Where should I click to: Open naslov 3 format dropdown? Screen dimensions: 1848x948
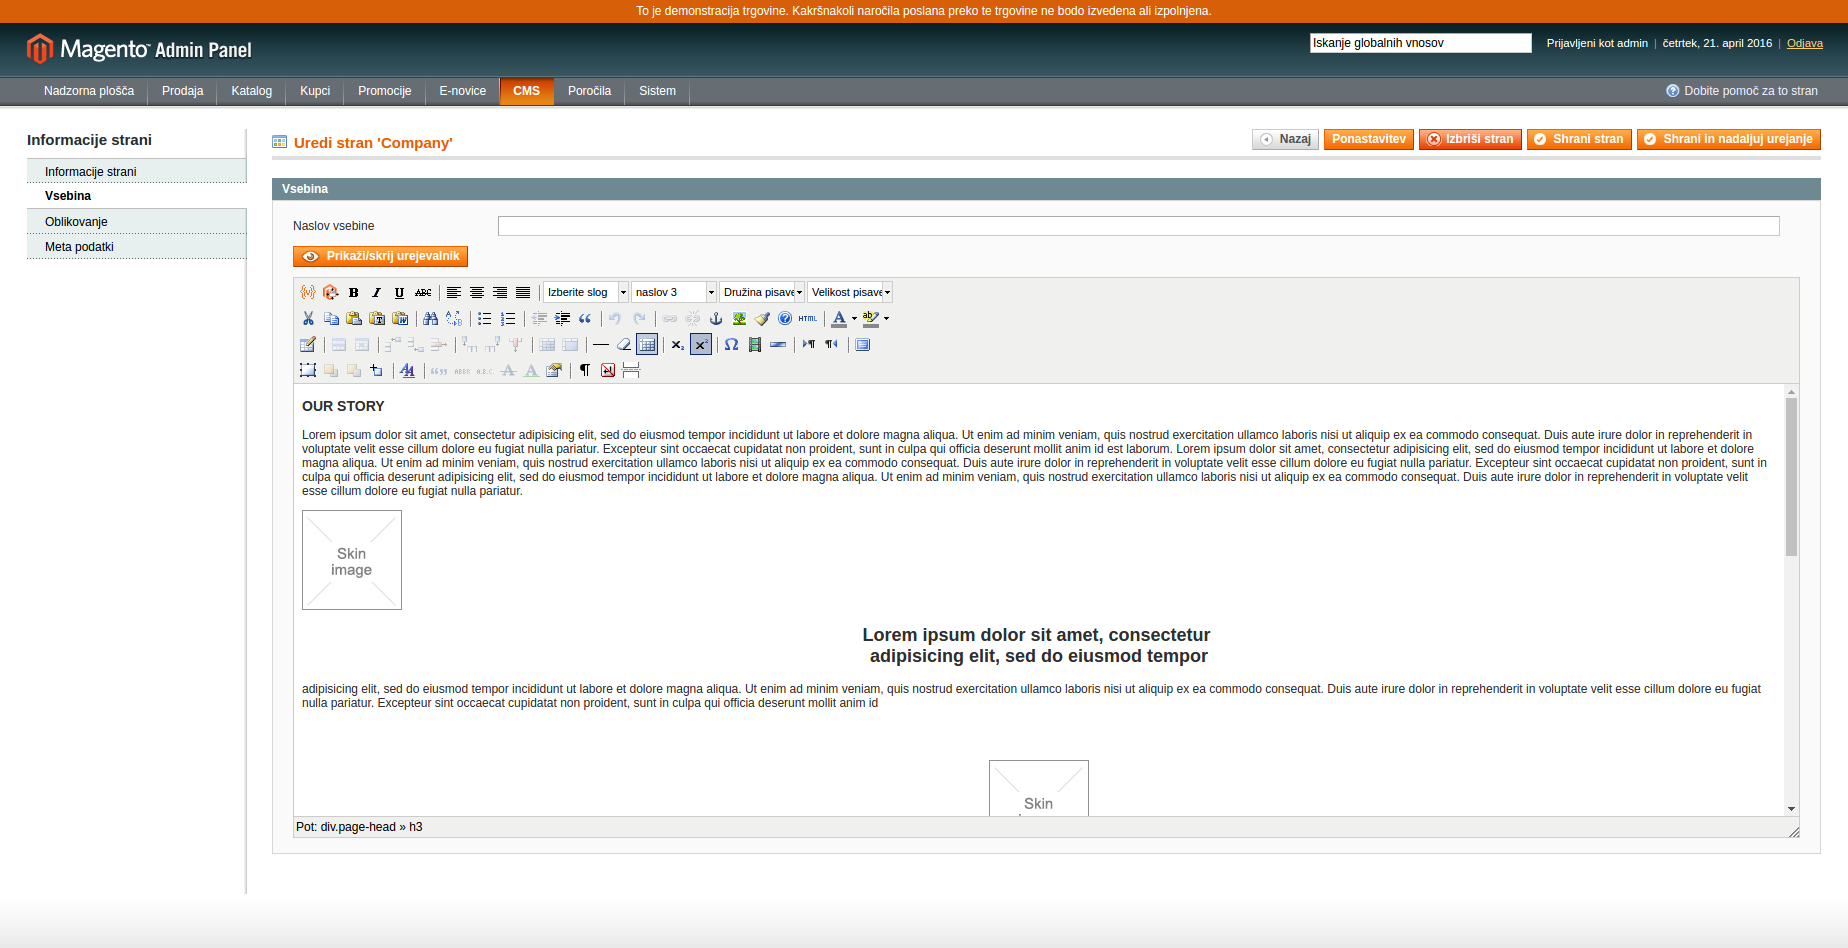tap(674, 292)
